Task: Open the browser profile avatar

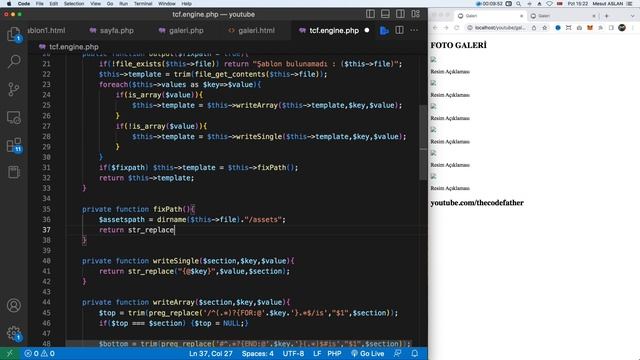Action: (x=622, y=28)
